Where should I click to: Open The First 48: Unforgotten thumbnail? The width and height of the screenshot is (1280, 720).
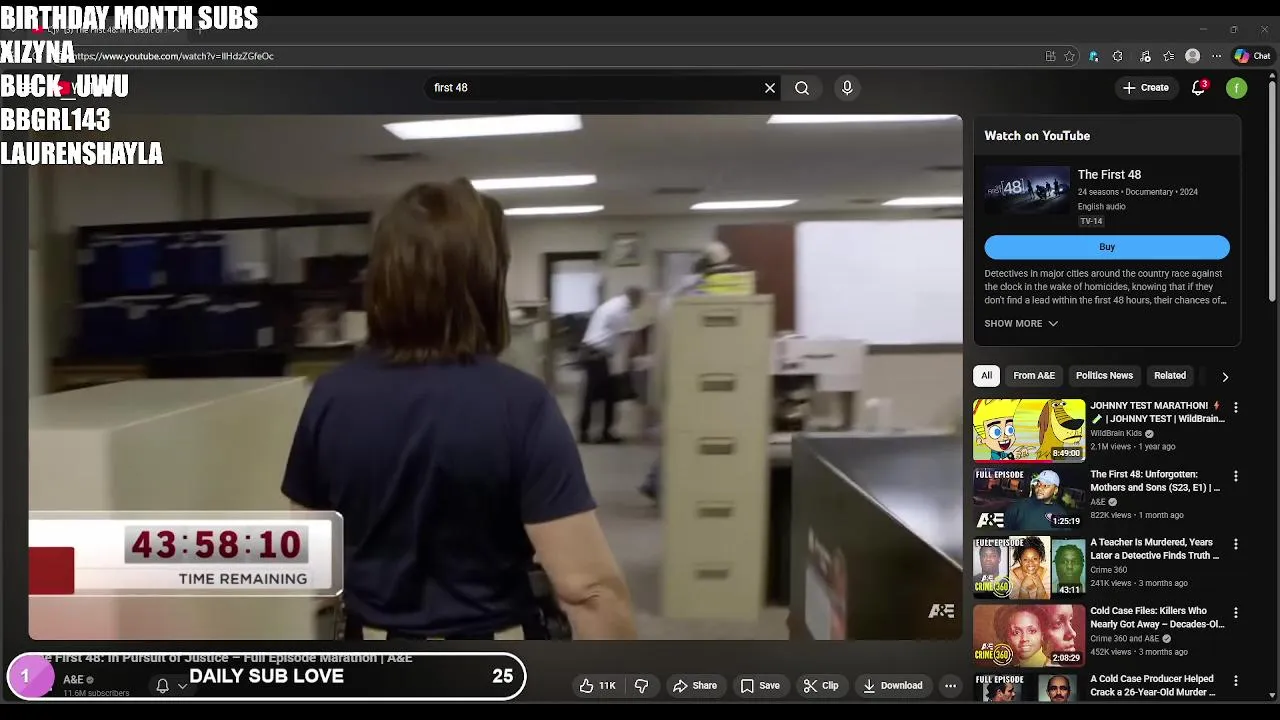click(1029, 498)
